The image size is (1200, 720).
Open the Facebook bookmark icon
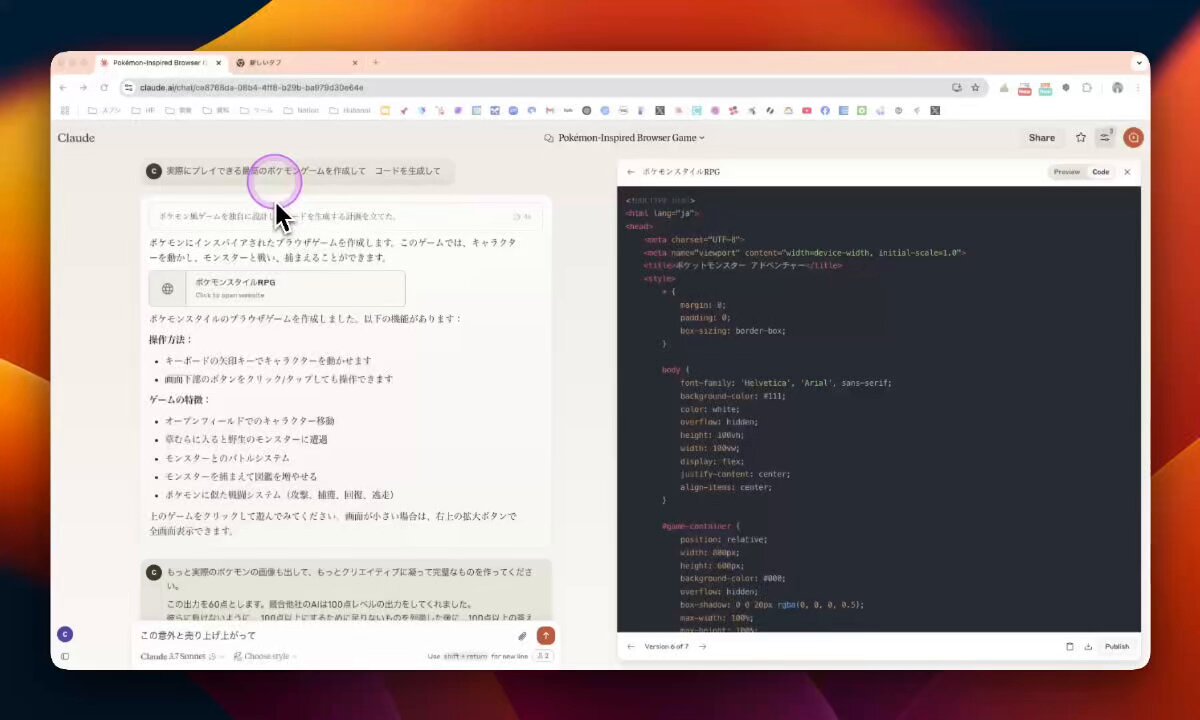825,110
